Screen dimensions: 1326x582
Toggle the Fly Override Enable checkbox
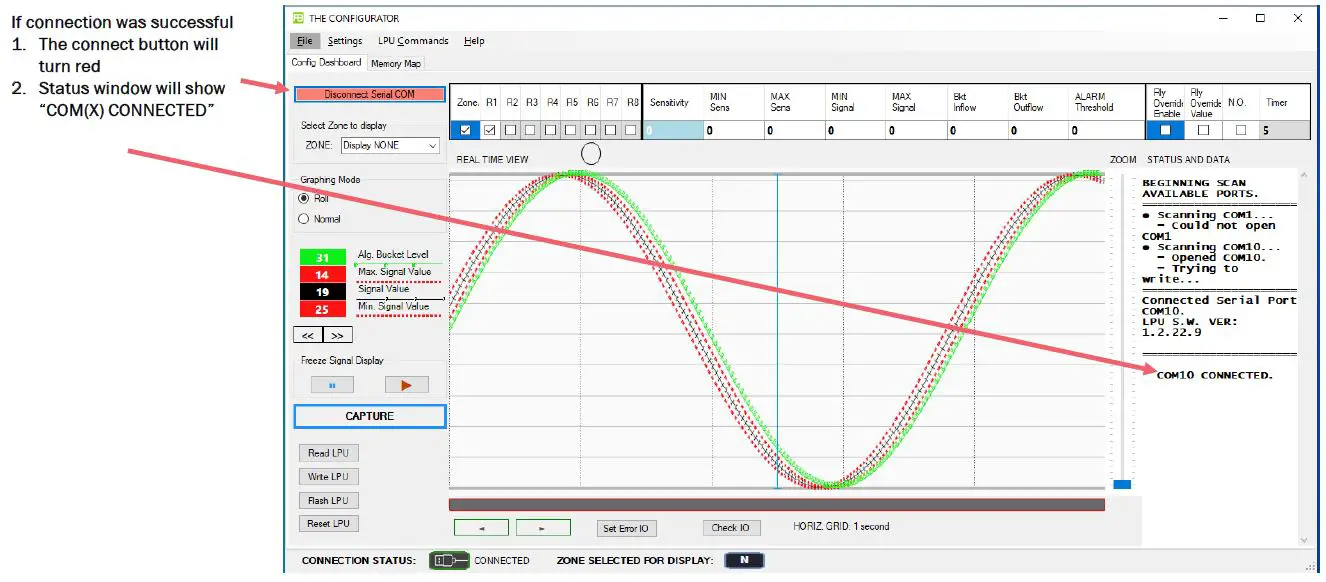1164,129
